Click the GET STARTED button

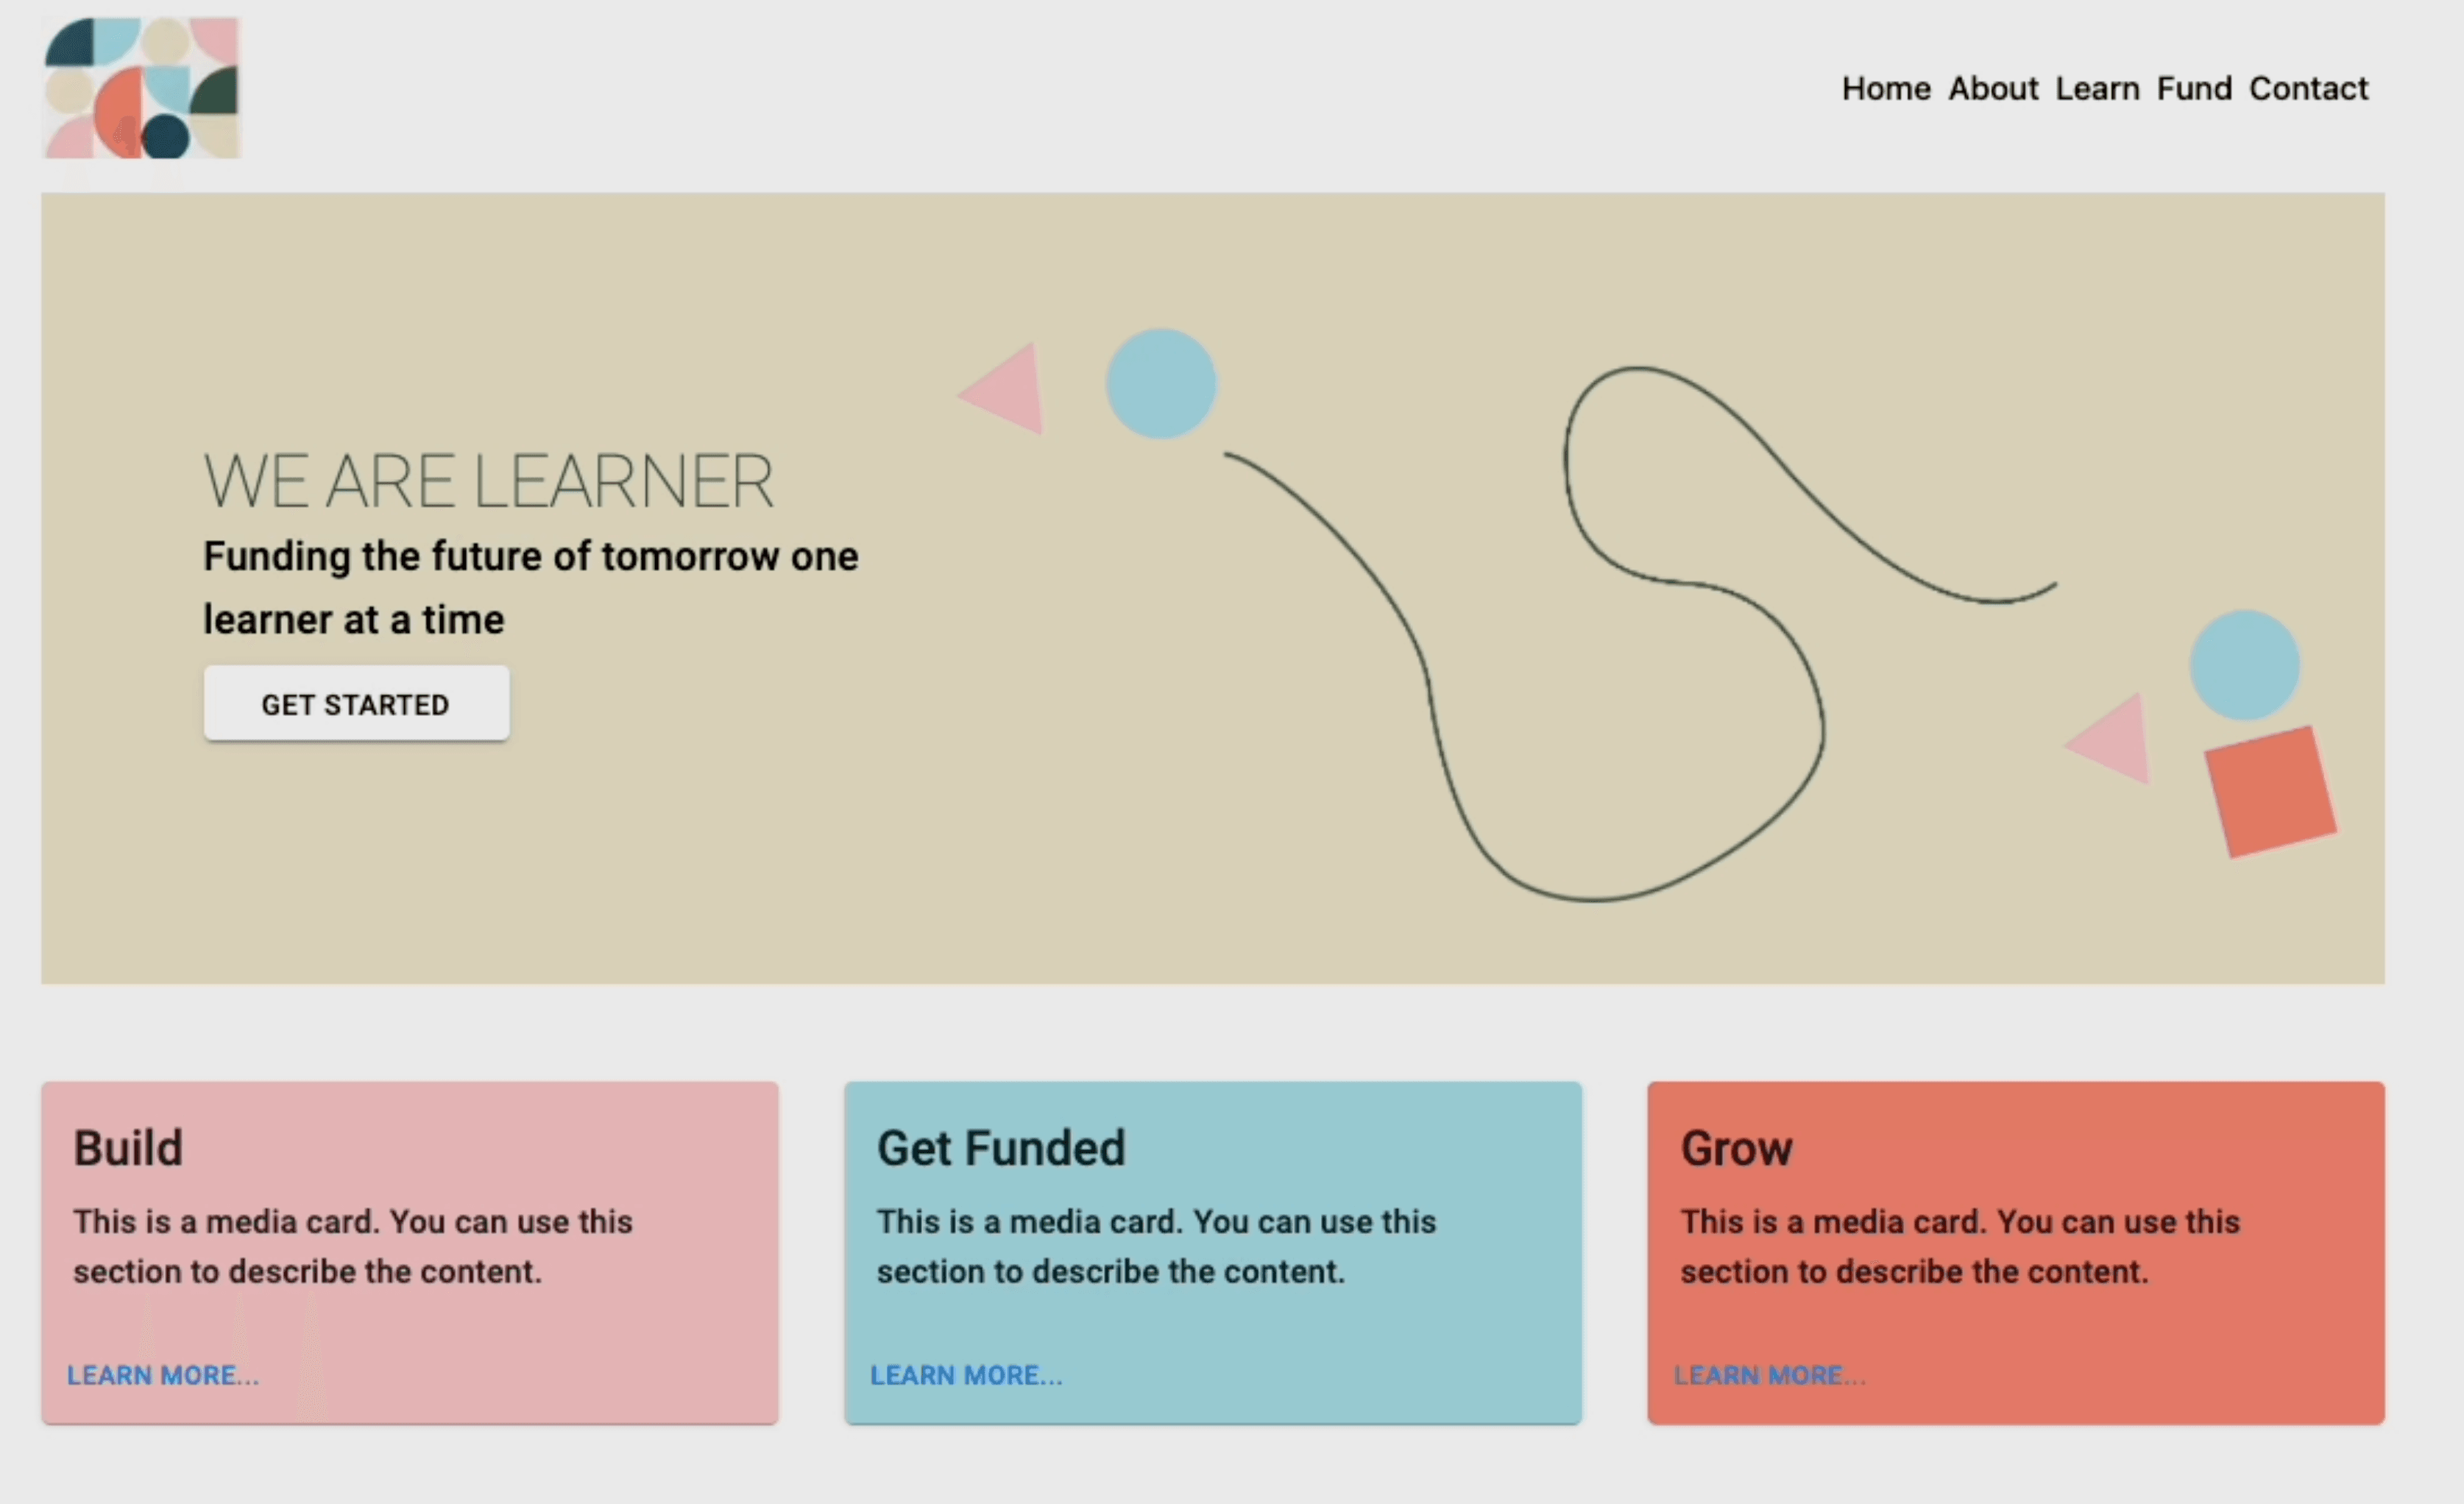coord(356,704)
